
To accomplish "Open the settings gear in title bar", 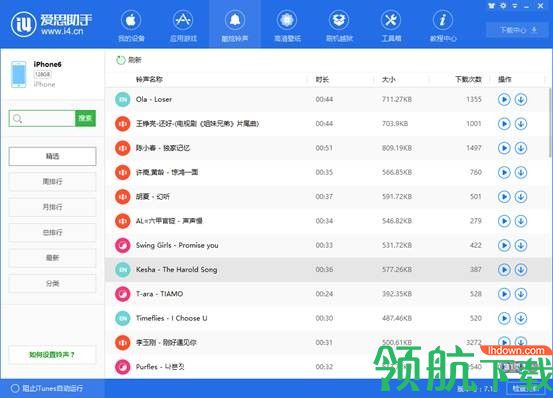I will pos(503,6).
